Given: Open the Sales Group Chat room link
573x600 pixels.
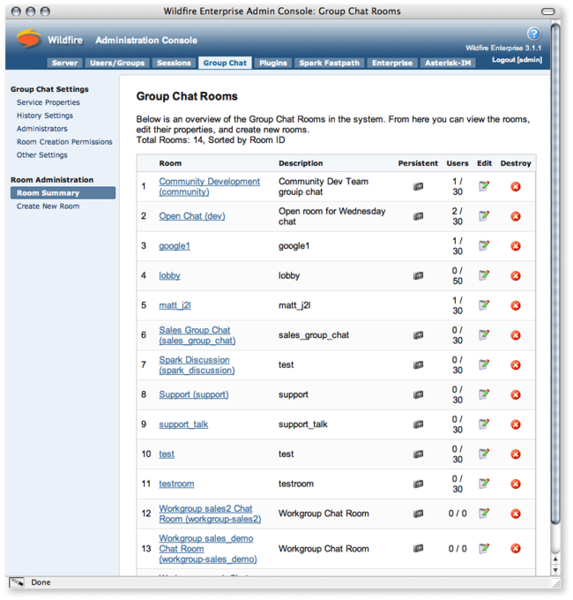Looking at the screenshot, I should (x=197, y=335).
